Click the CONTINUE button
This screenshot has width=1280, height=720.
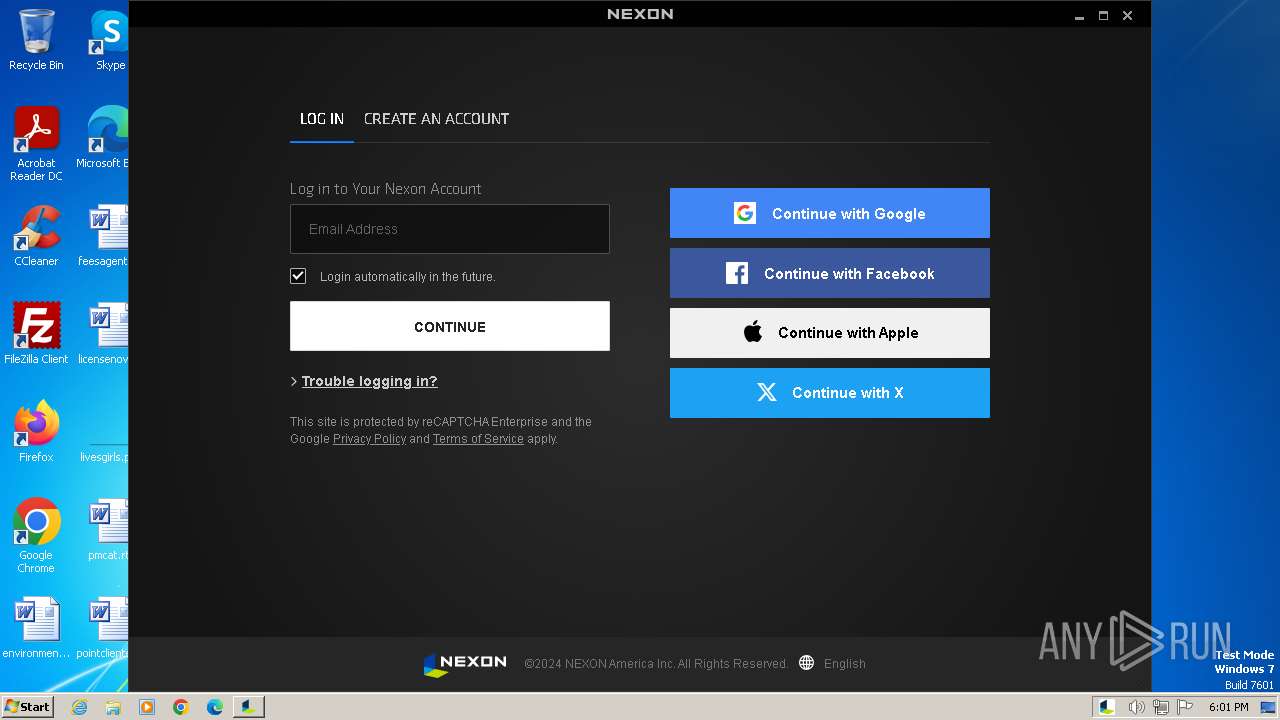[450, 326]
